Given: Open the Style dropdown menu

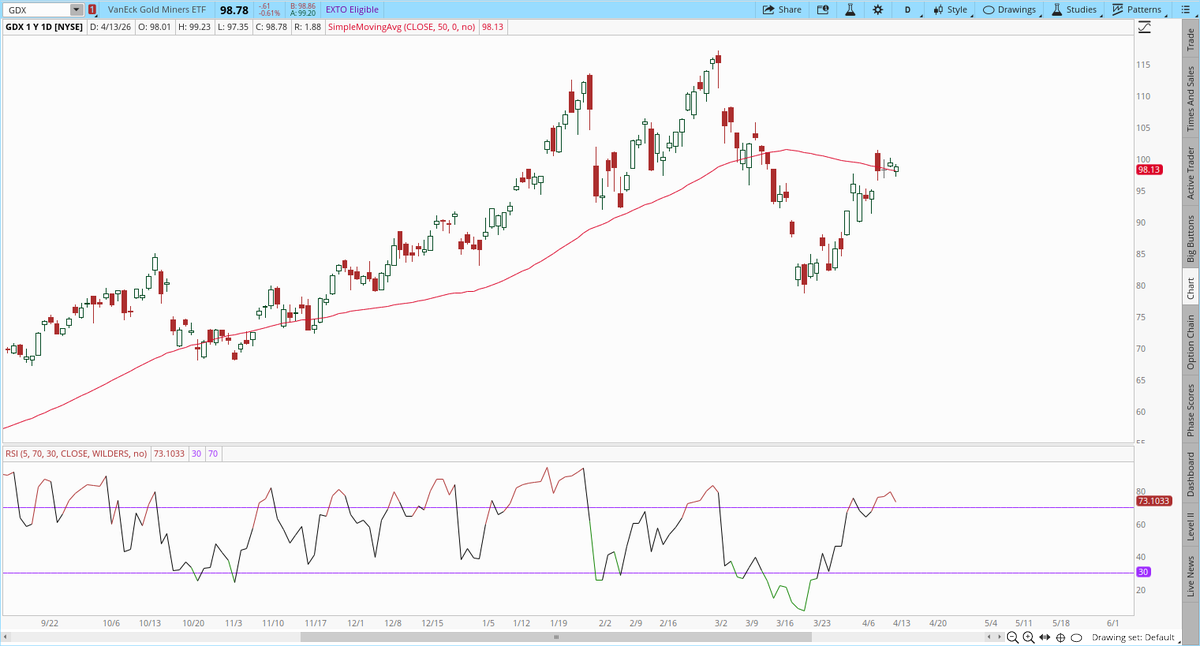Looking at the screenshot, I should (950, 9).
